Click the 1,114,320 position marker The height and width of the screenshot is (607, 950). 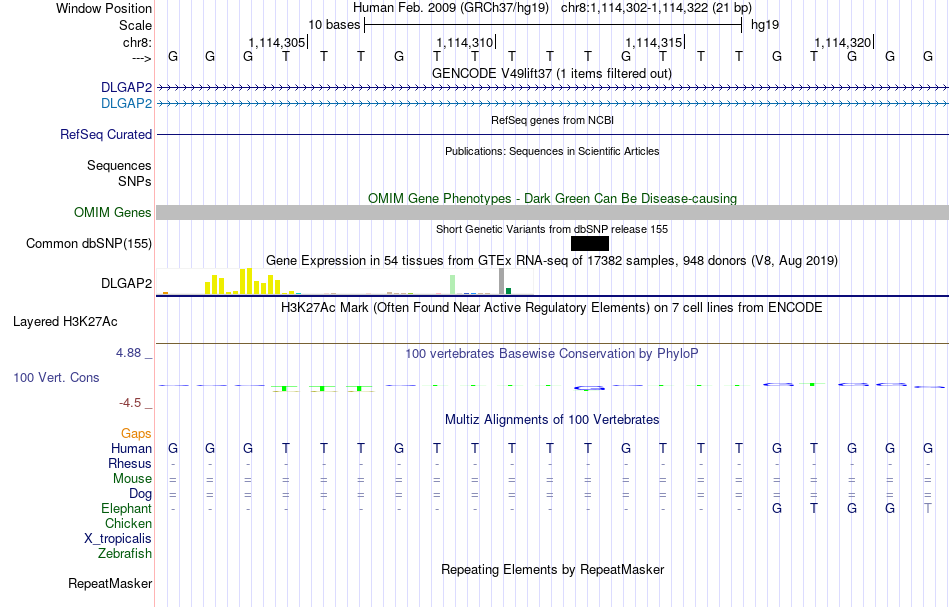coord(844,42)
